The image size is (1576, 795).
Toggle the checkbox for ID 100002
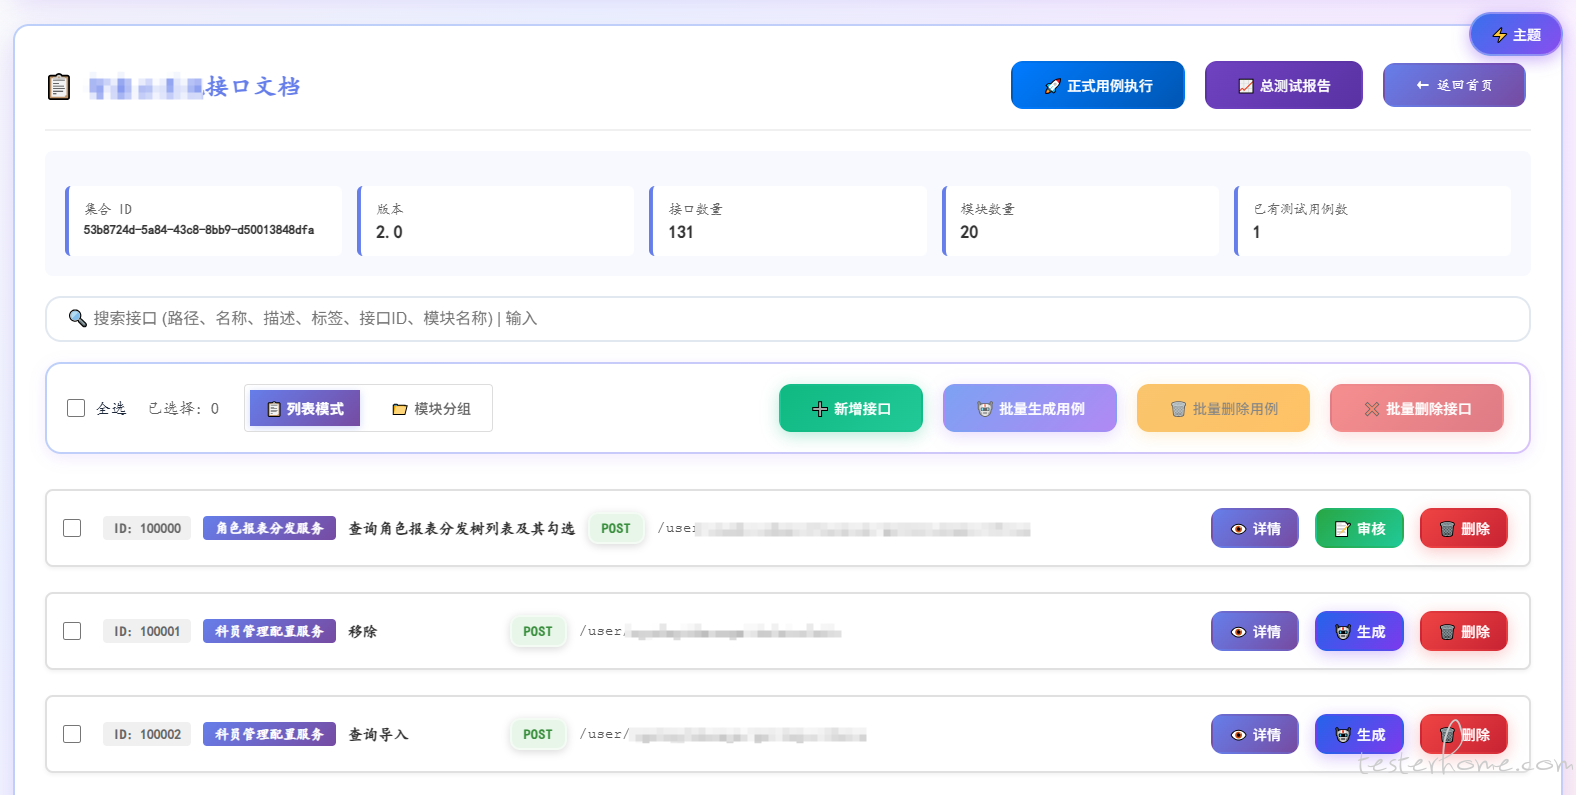point(72,734)
